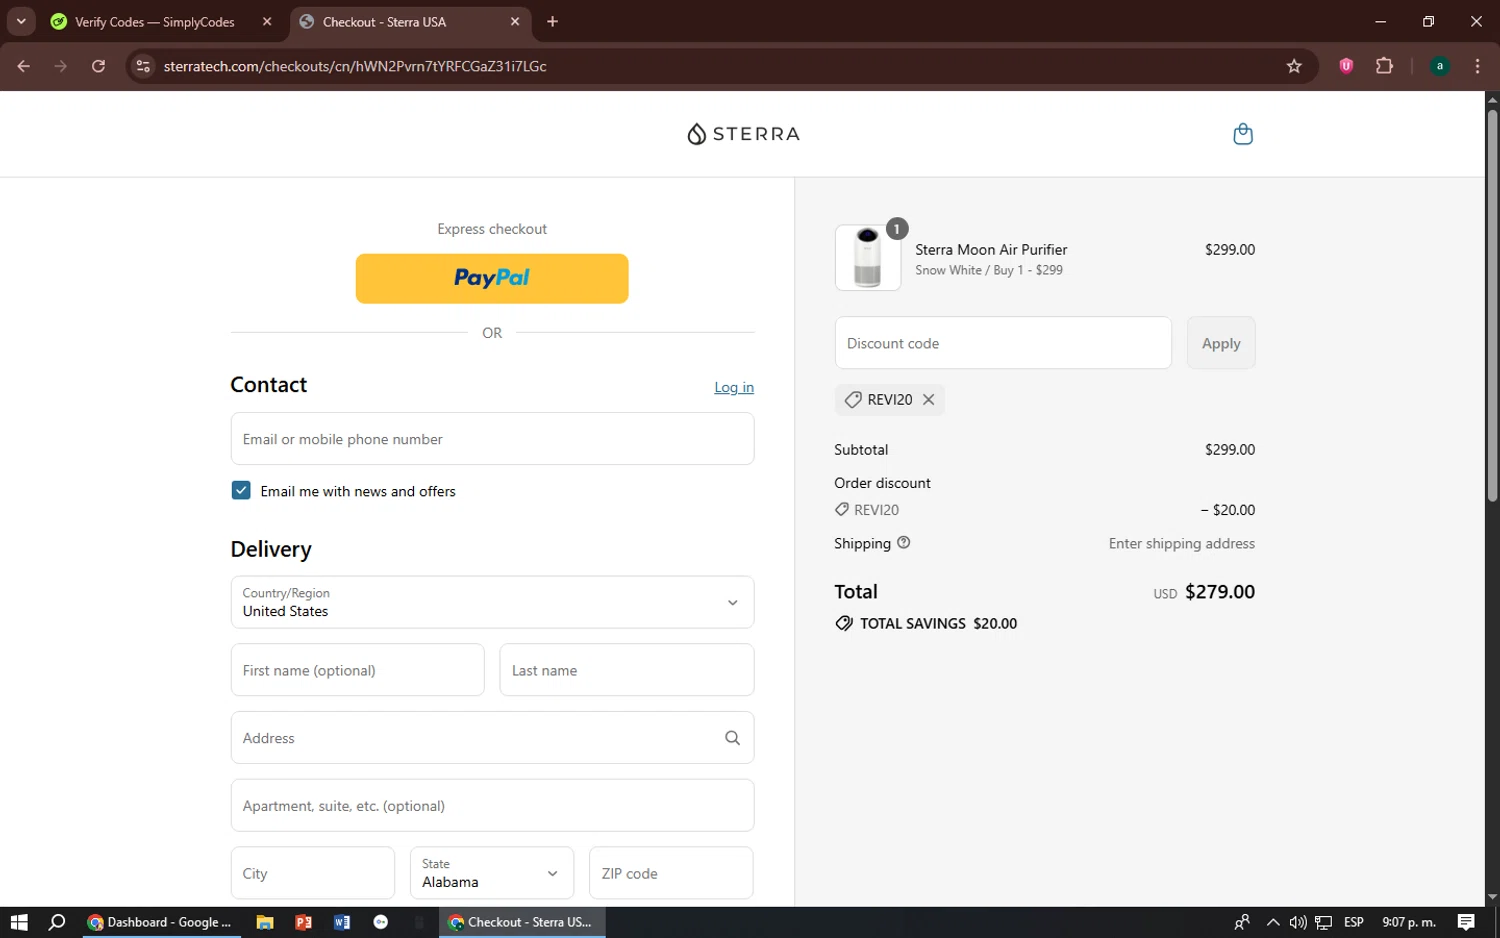Click the volume speaker tray icon
This screenshot has height=938, width=1500.
pyautogui.click(x=1298, y=922)
